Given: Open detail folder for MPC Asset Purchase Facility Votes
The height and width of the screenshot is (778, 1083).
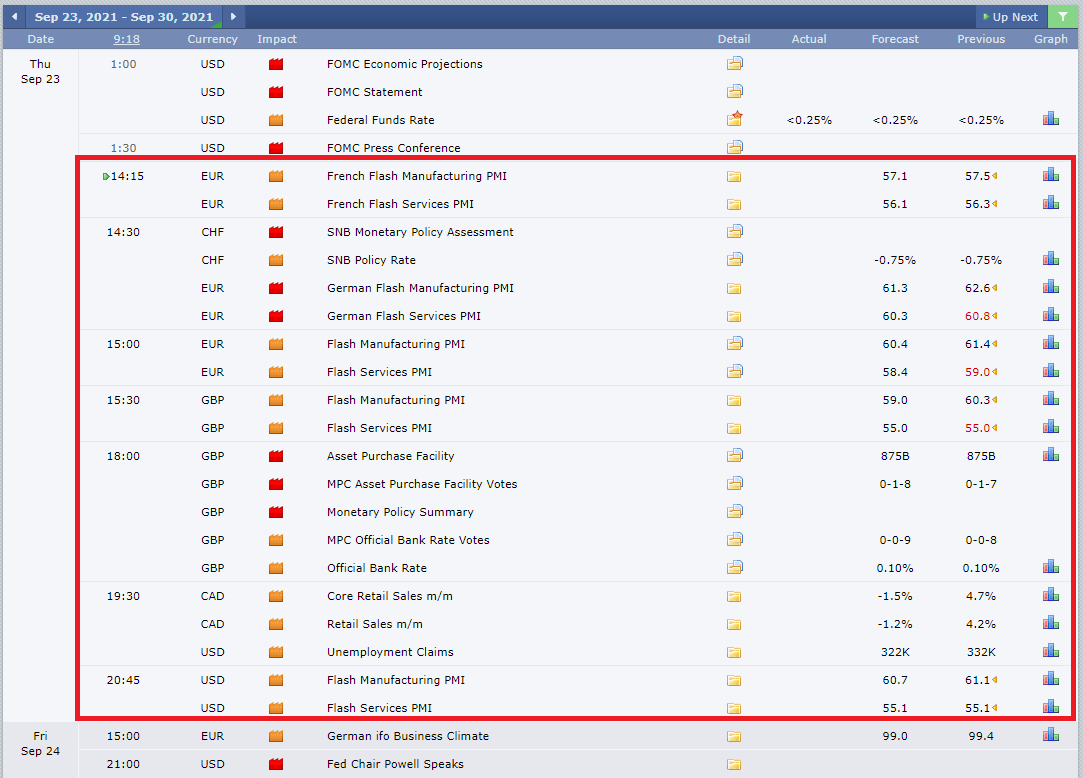Looking at the screenshot, I should tap(734, 483).
